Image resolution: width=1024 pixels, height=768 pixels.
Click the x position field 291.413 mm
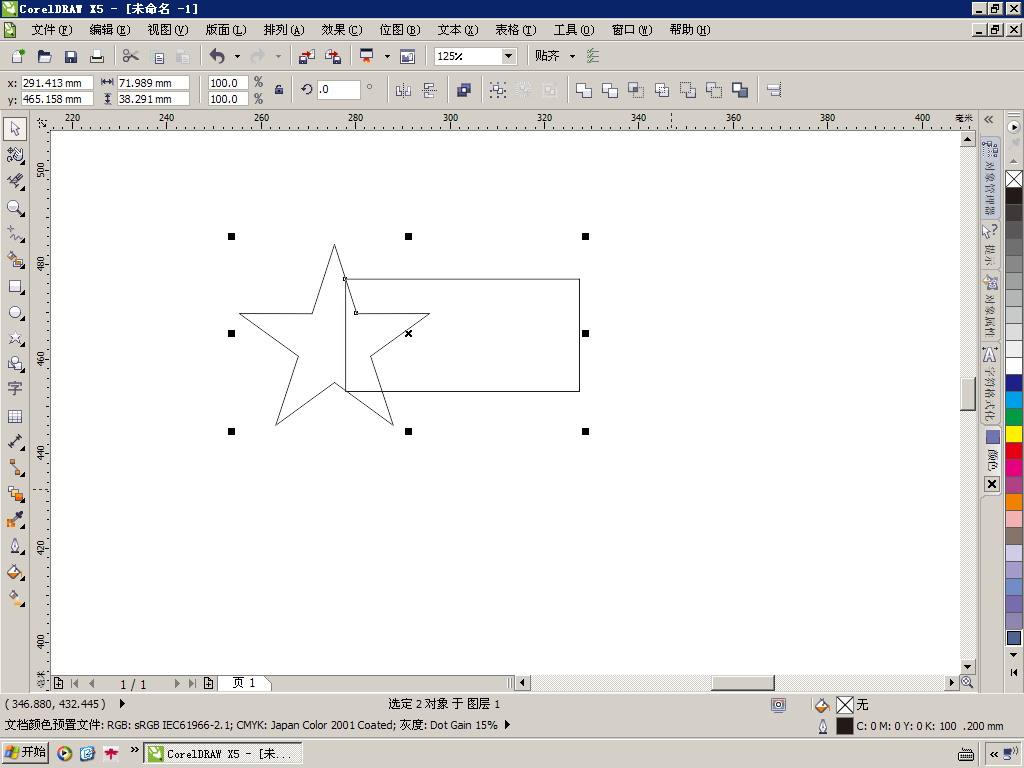point(57,83)
